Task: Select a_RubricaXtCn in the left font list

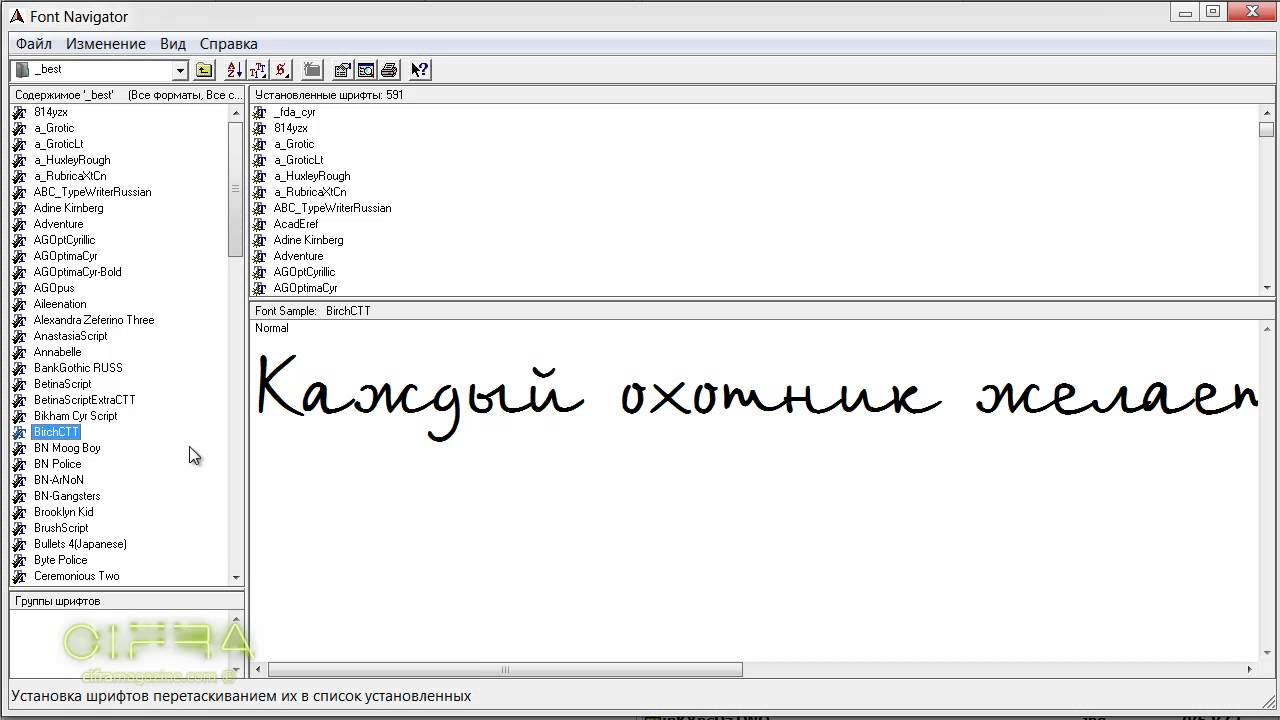Action: 70,176
